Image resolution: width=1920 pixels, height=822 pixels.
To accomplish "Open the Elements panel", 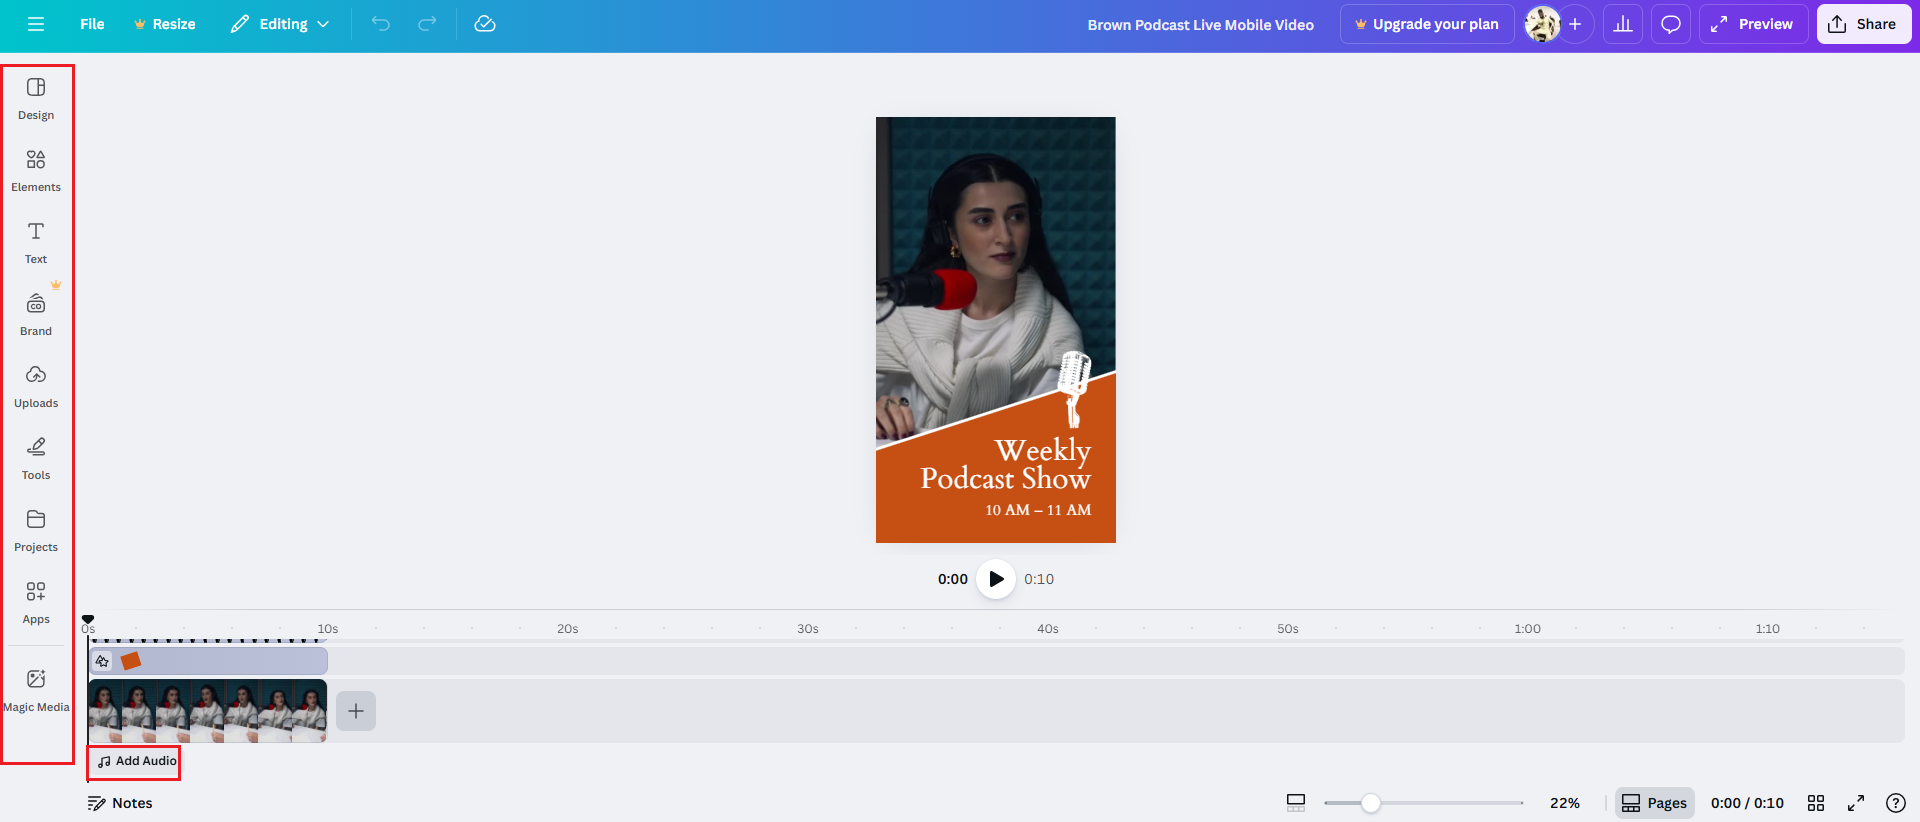I will pos(36,171).
